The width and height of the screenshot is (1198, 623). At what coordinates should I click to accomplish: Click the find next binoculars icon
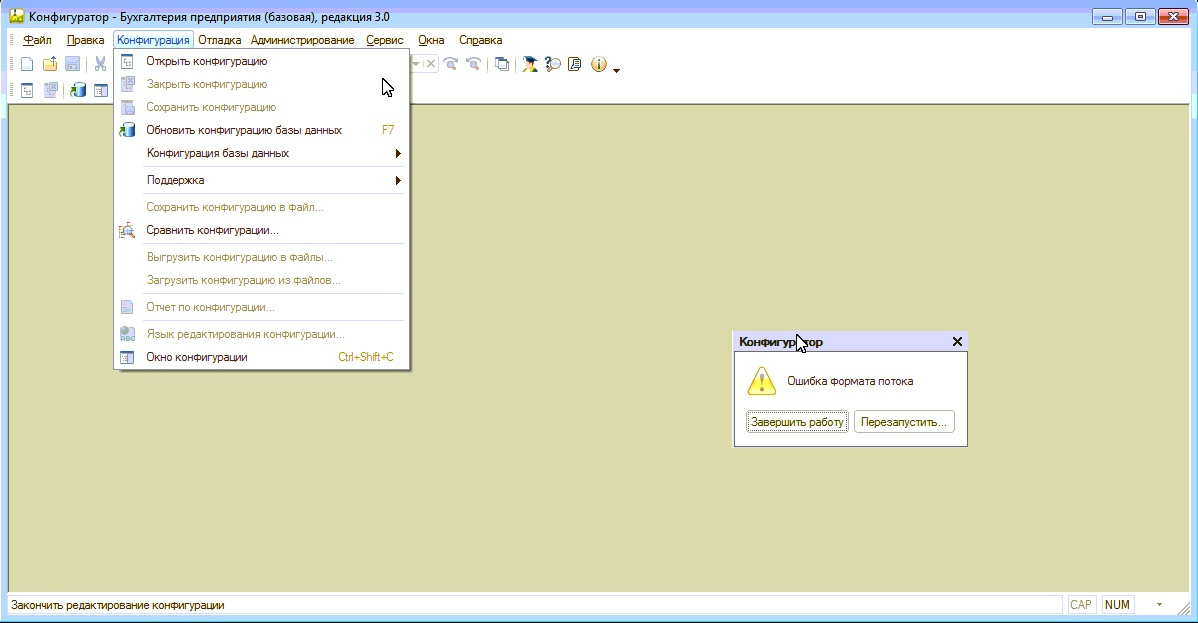pos(451,64)
